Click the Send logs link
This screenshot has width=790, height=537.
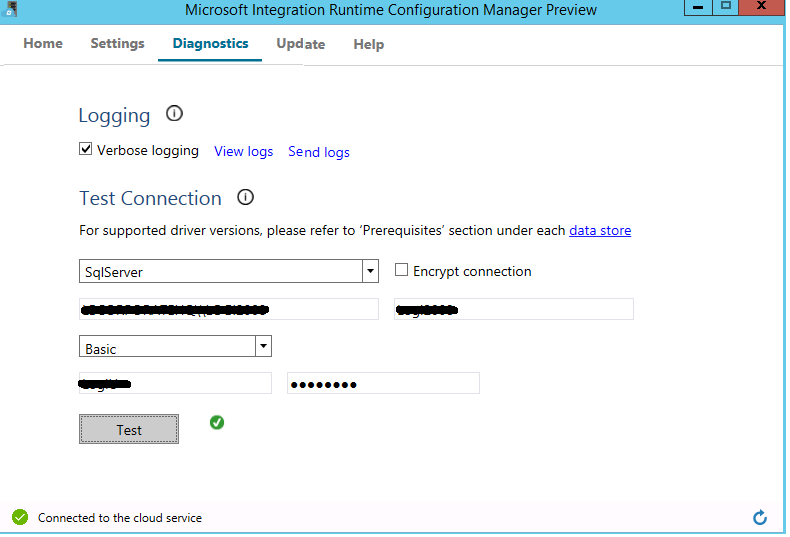(319, 152)
